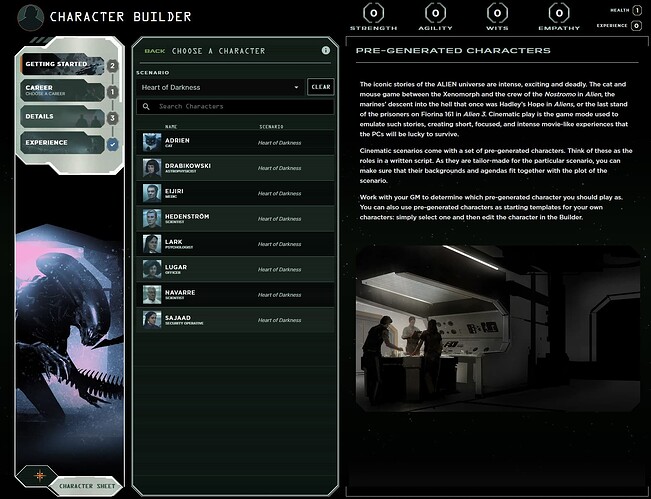Open the Character Sheet
The width and height of the screenshot is (651, 499).
[87, 486]
